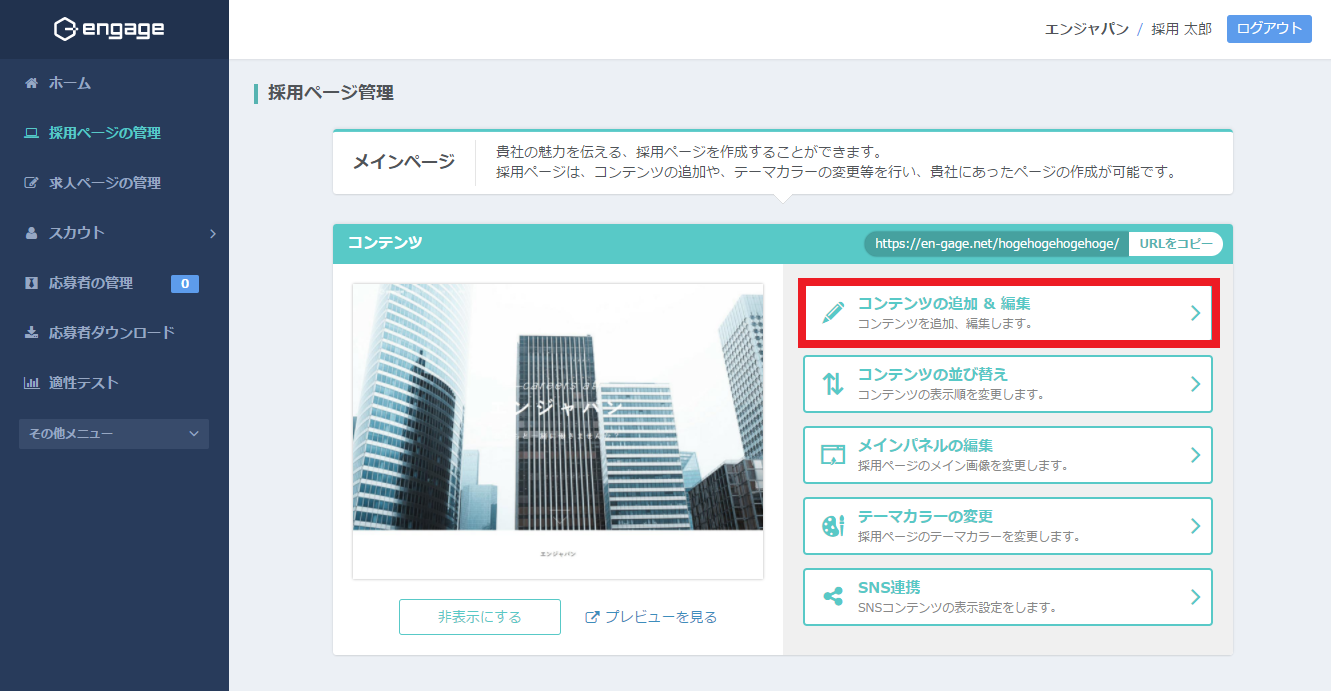Click the chevron on メインパネルの編集
Image resolution: width=1331 pixels, height=691 pixels.
[1195, 455]
